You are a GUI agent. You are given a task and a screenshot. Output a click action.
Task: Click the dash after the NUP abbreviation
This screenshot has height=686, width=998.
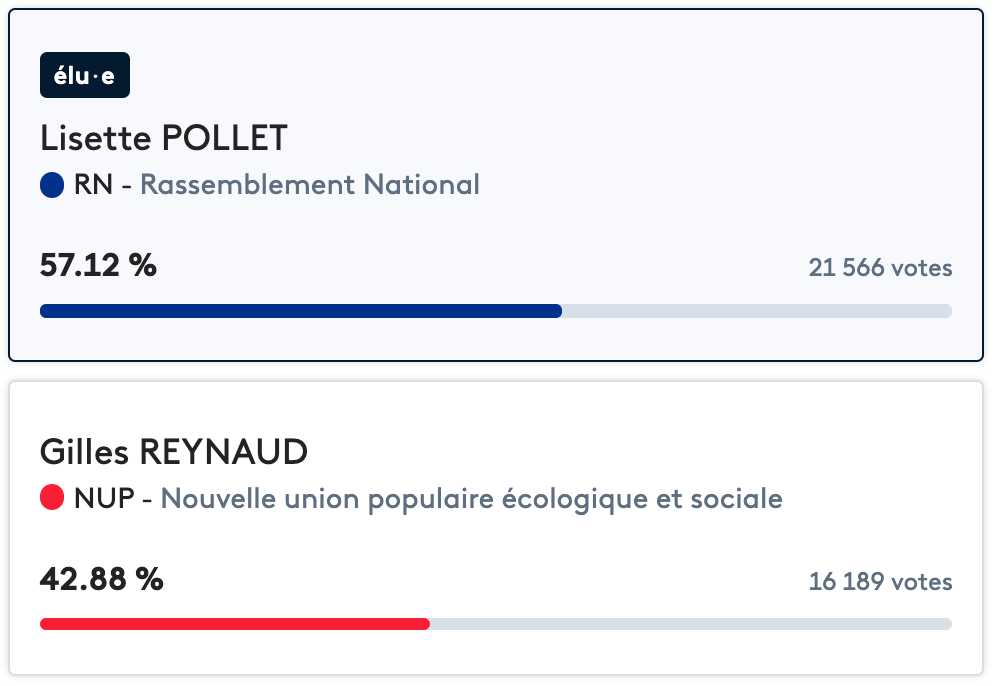click(147, 498)
